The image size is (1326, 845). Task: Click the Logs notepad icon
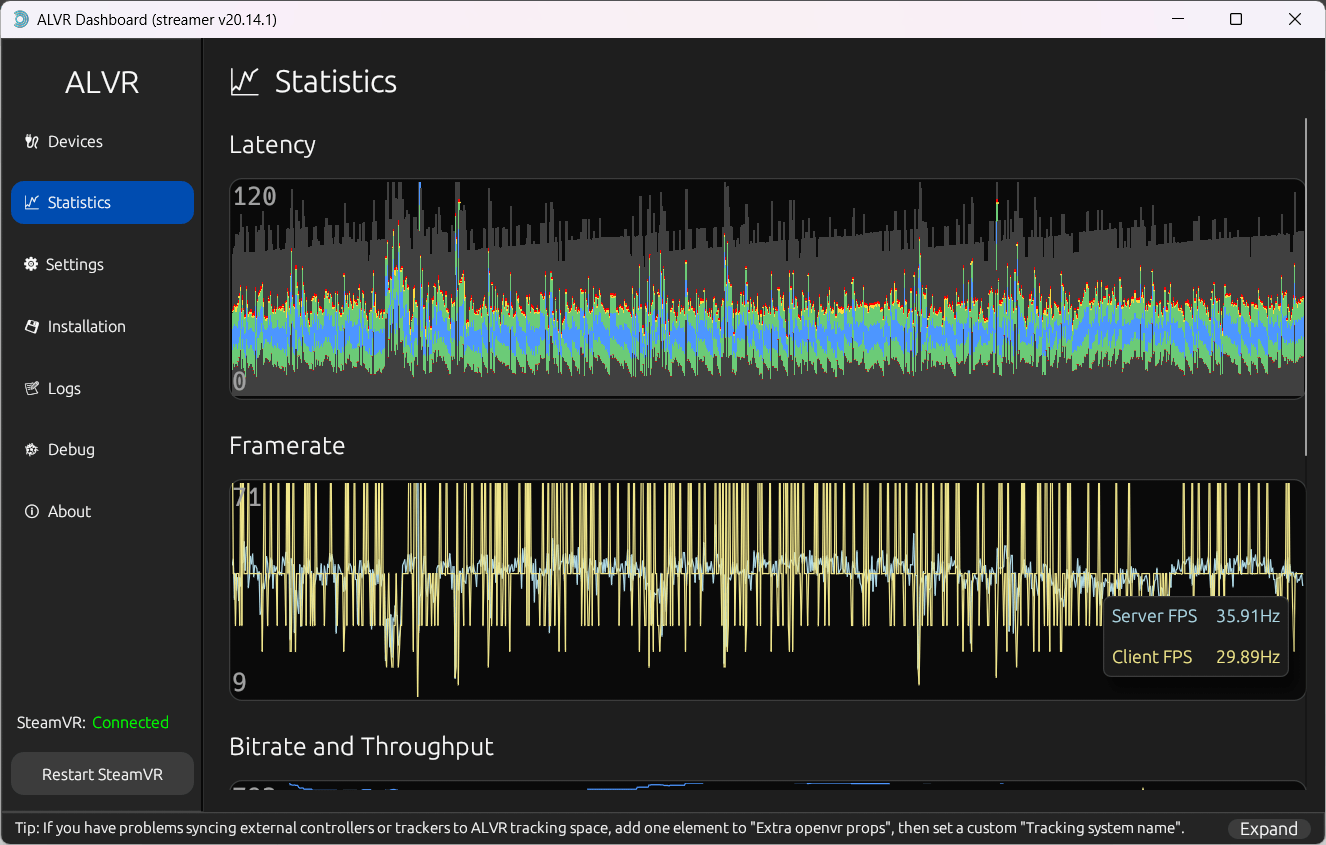click(31, 389)
